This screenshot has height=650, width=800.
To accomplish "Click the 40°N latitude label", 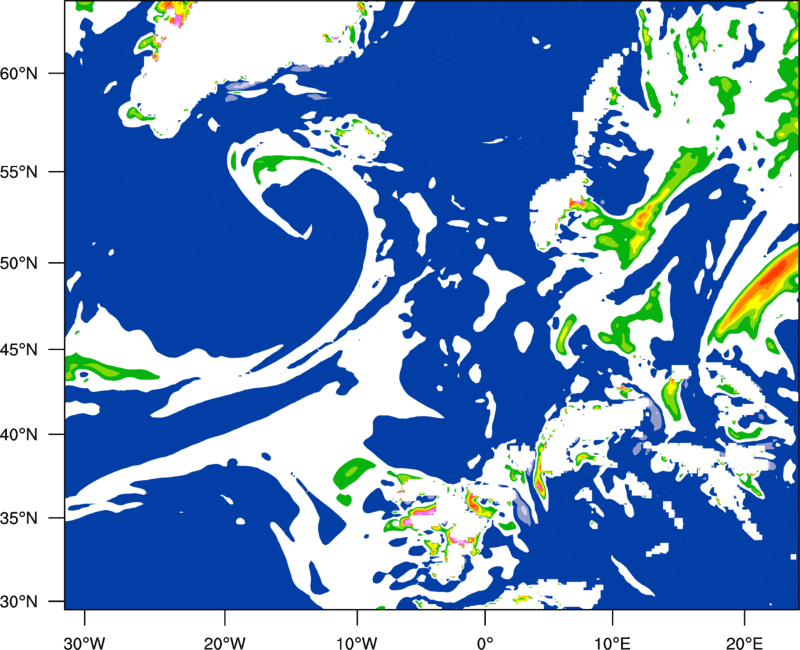I will point(19,435).
